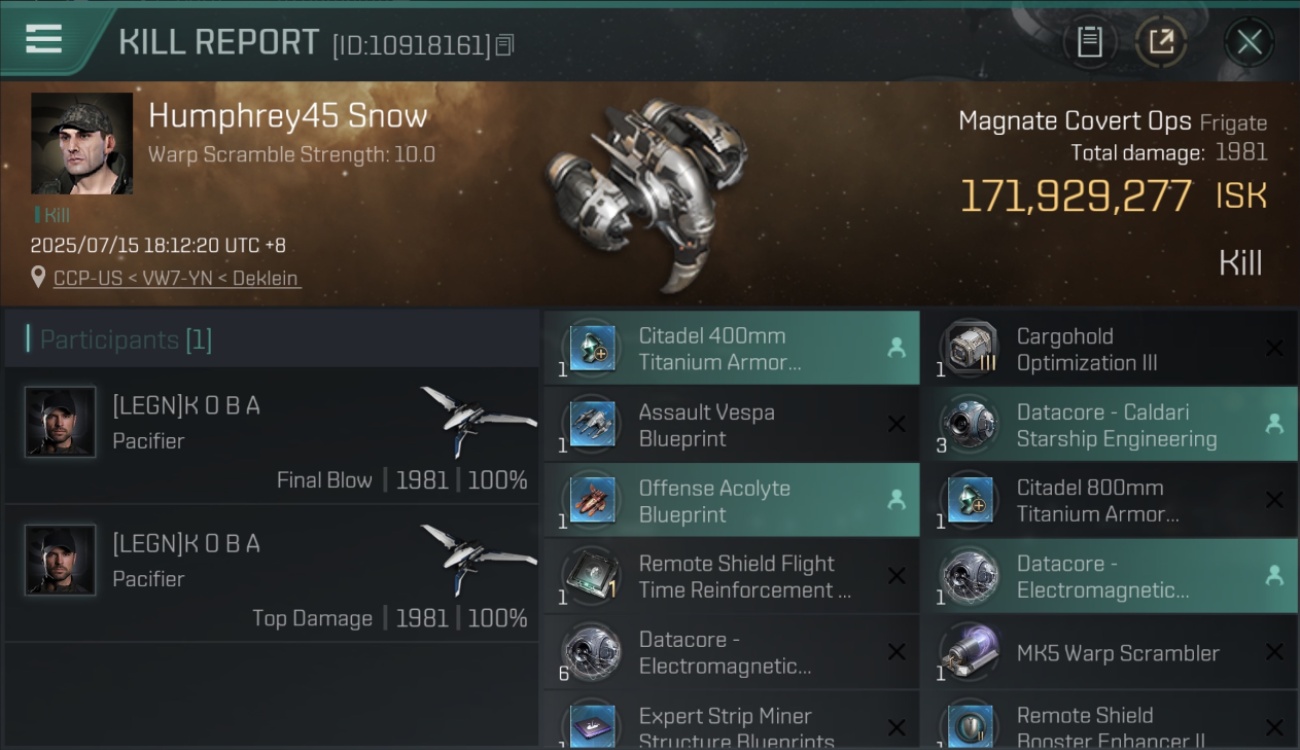The width and height of the screenshot is (1300, 750).
Task: Toggle status marker on Datacore - Caldari Starship Engineering
Action: (x=1274, y=424)
